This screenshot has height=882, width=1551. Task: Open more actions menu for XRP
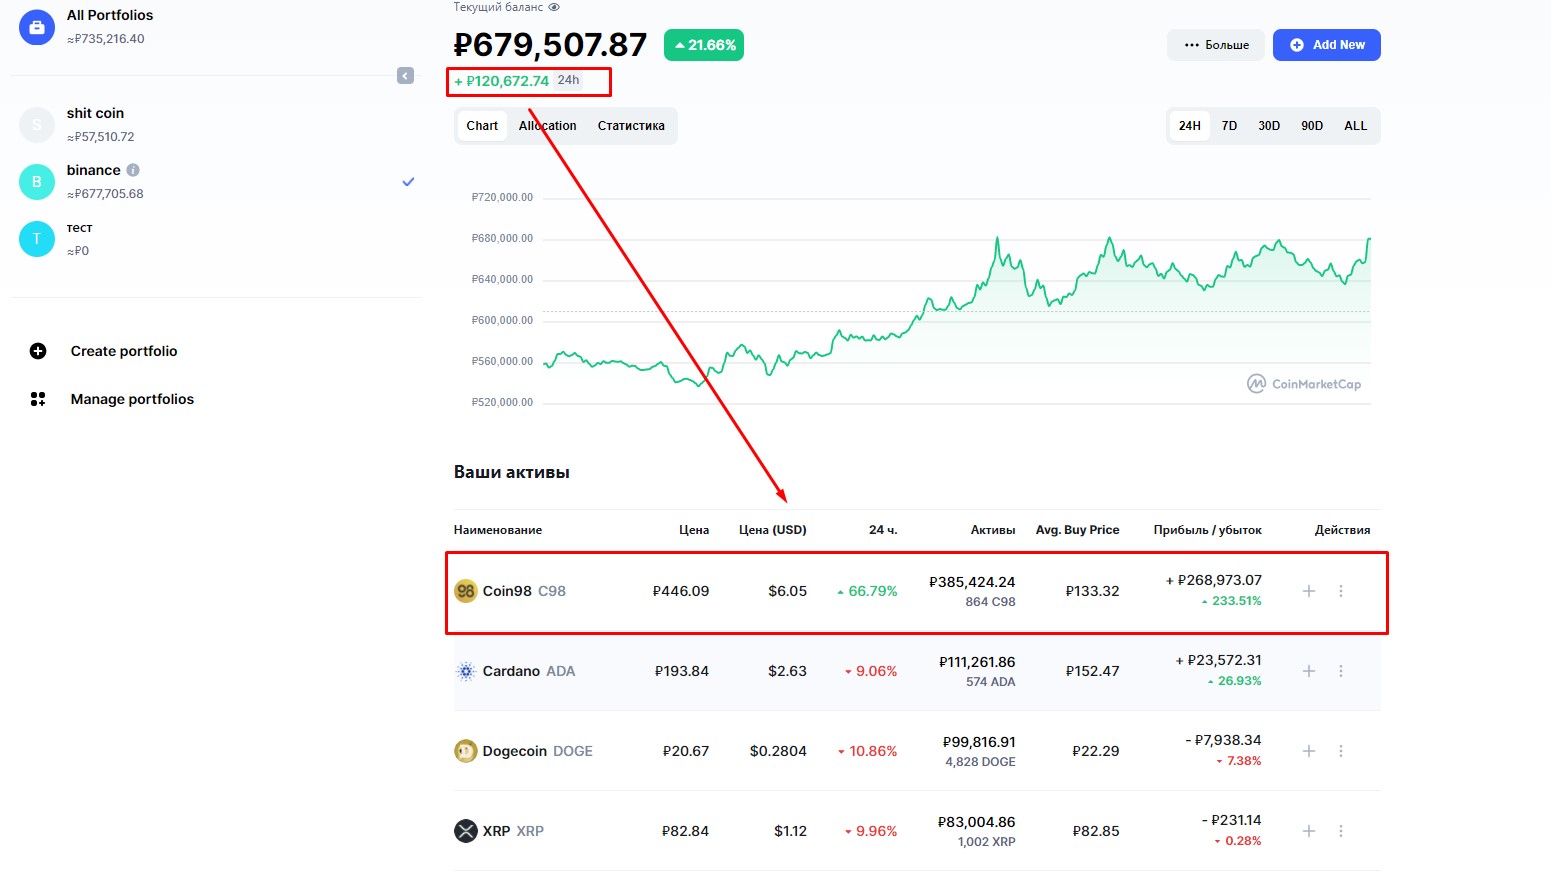(x=1341, y=831)
